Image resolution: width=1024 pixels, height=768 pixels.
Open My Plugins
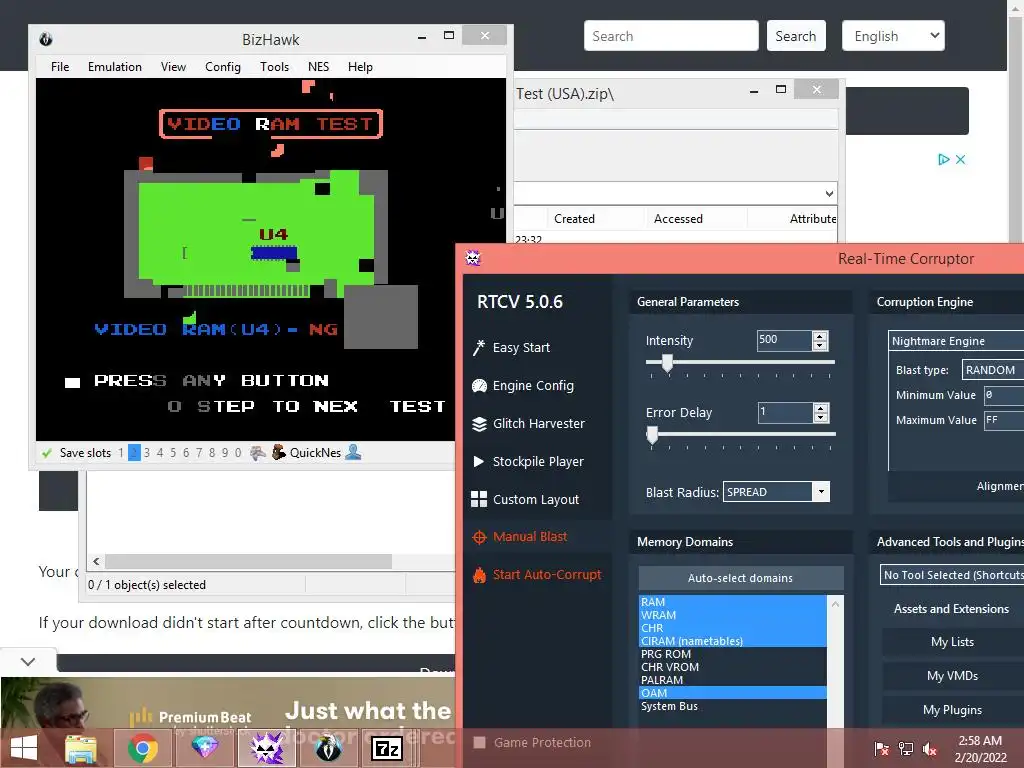click(952, 710)
